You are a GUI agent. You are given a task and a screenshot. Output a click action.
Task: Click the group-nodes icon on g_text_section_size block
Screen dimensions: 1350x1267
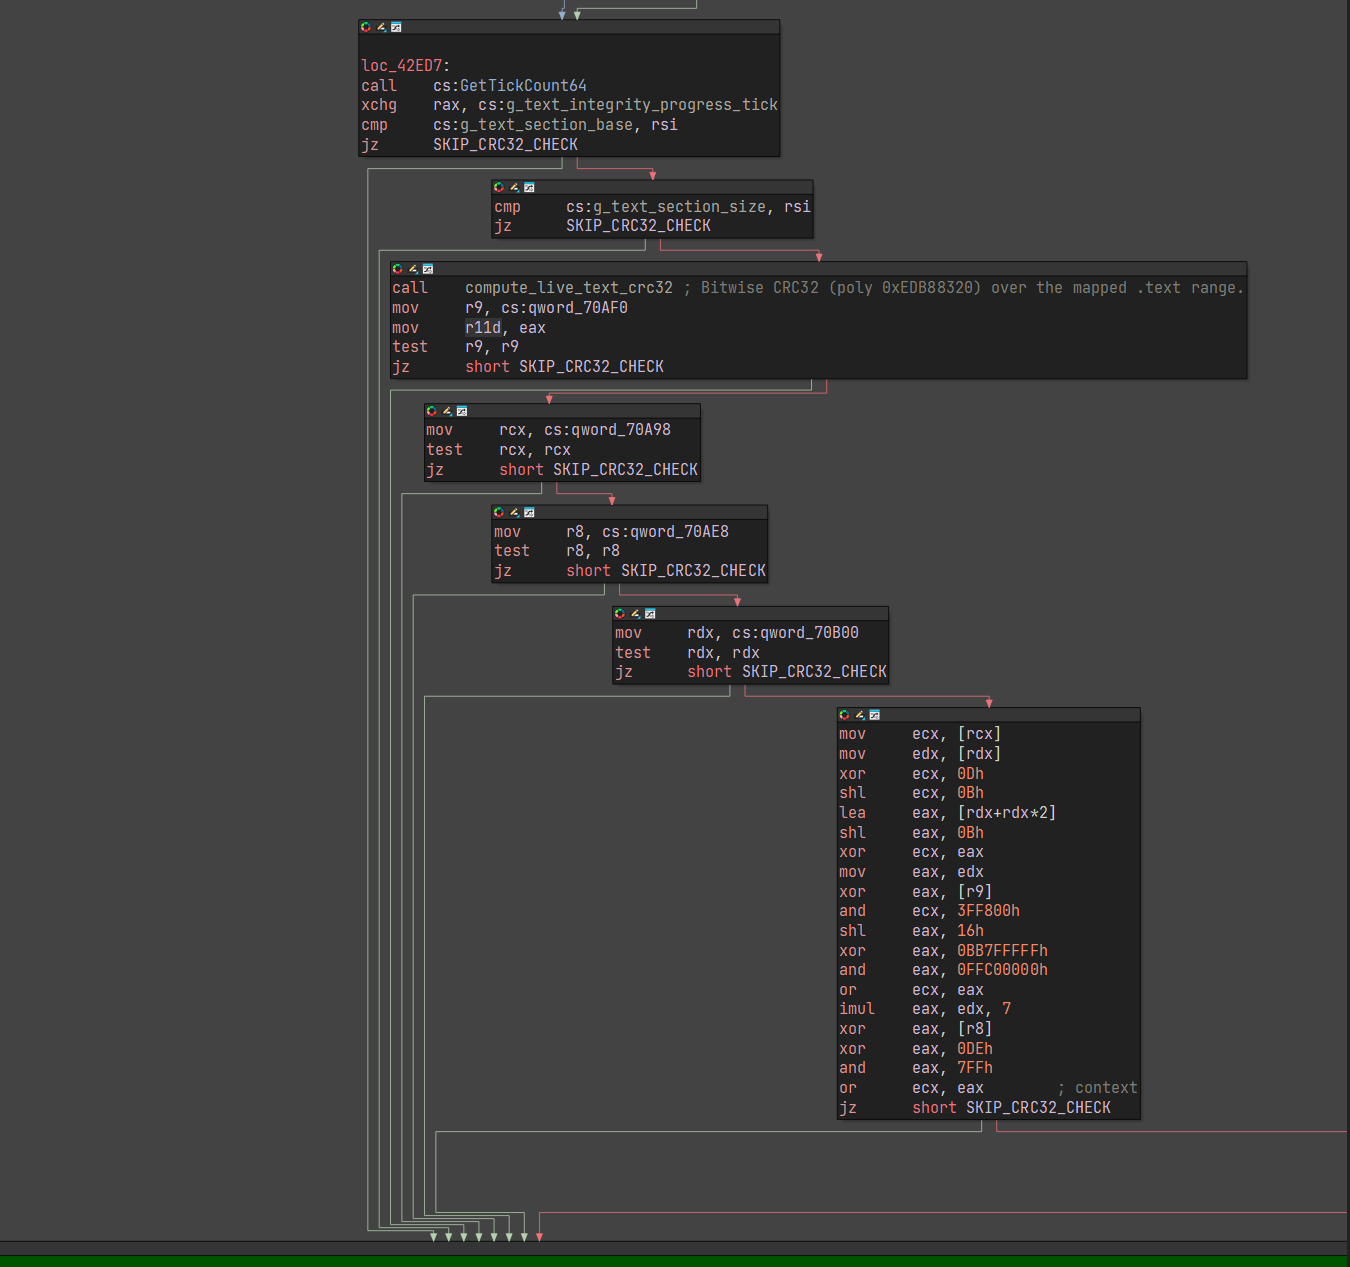(x=529, y=187)
